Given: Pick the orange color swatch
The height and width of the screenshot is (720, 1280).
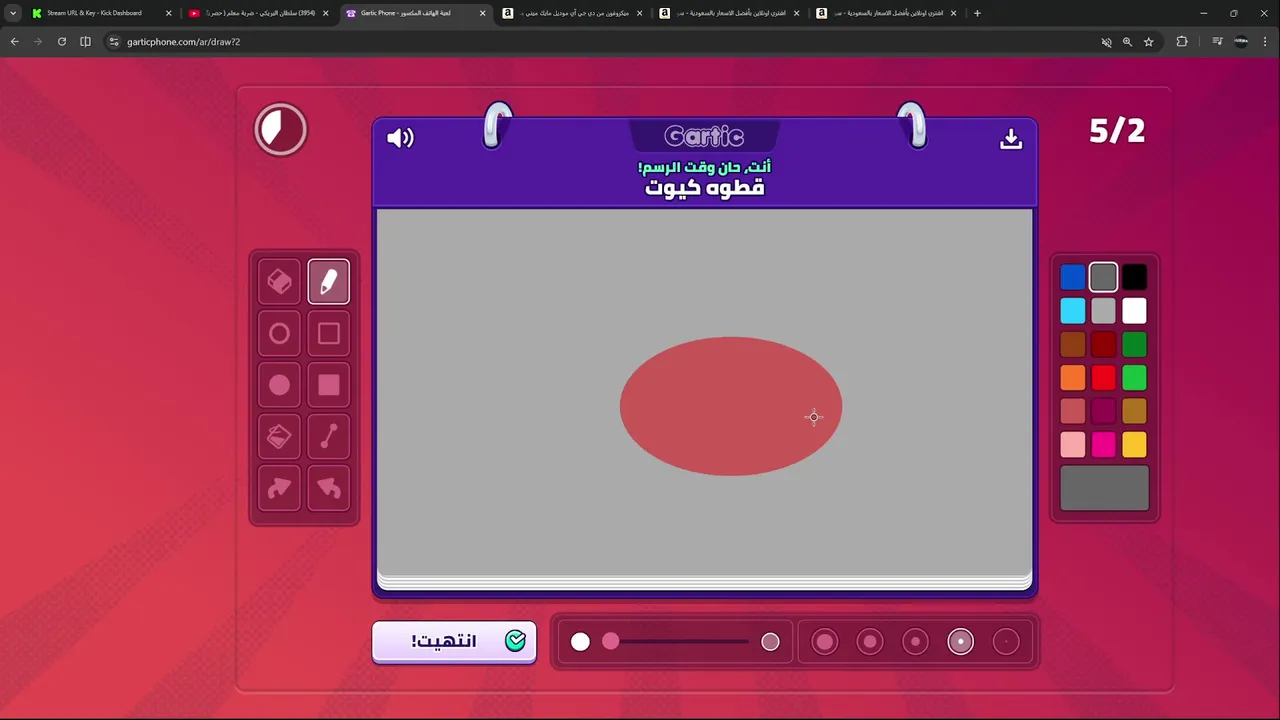Looking at the screenshot, I should click(x=1073, y=378).
